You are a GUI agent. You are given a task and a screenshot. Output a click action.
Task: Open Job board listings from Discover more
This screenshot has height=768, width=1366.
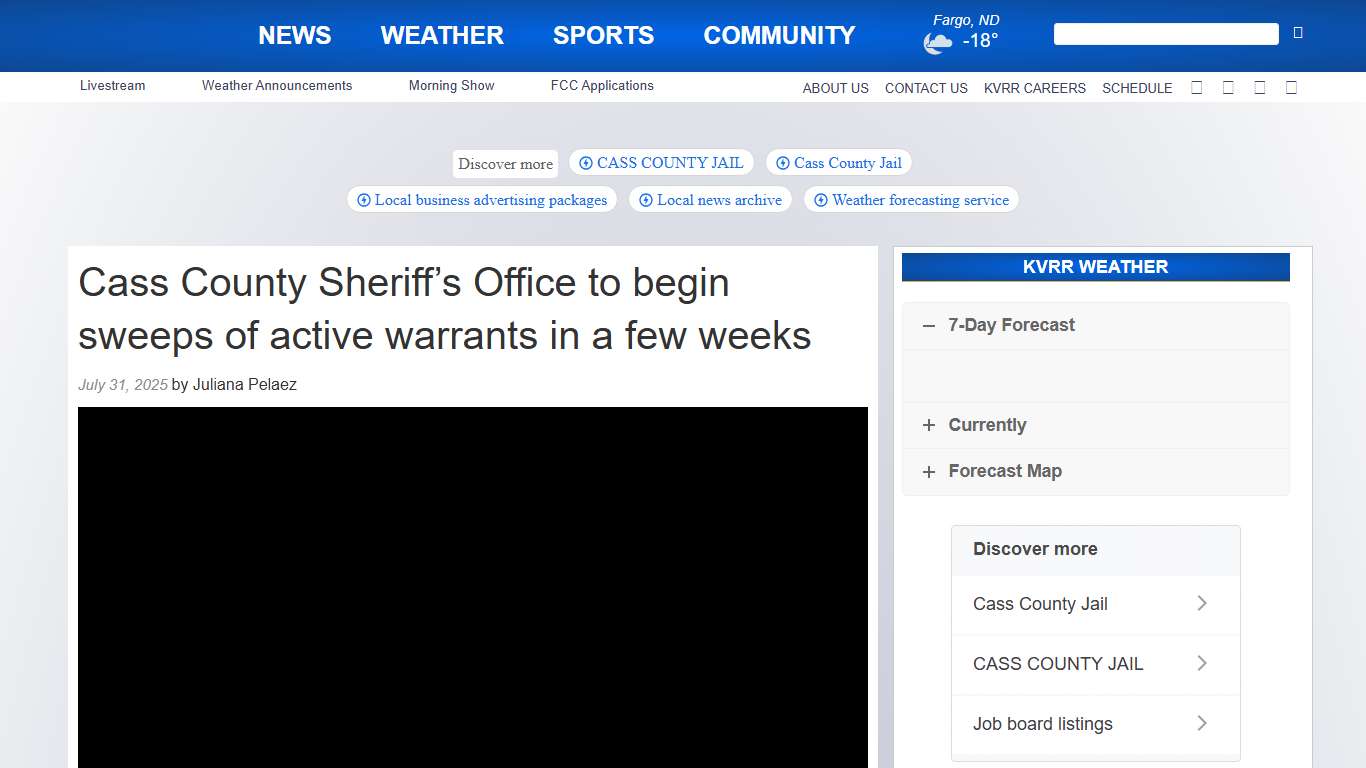click(1043, 724)
